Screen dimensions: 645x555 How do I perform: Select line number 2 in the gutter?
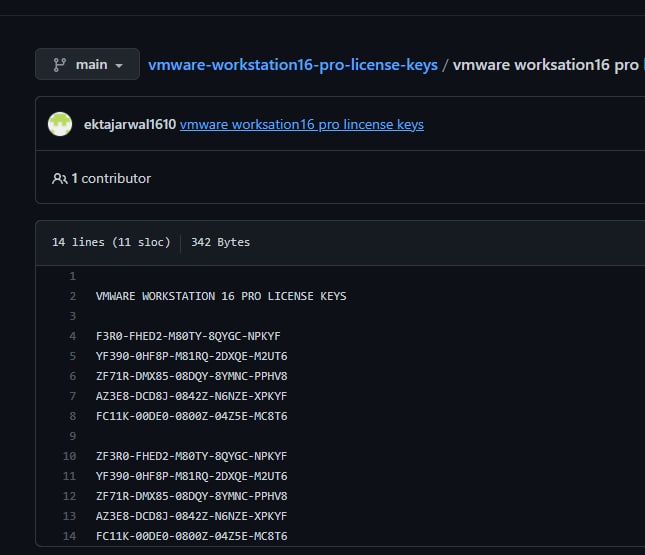click(73, 296)
